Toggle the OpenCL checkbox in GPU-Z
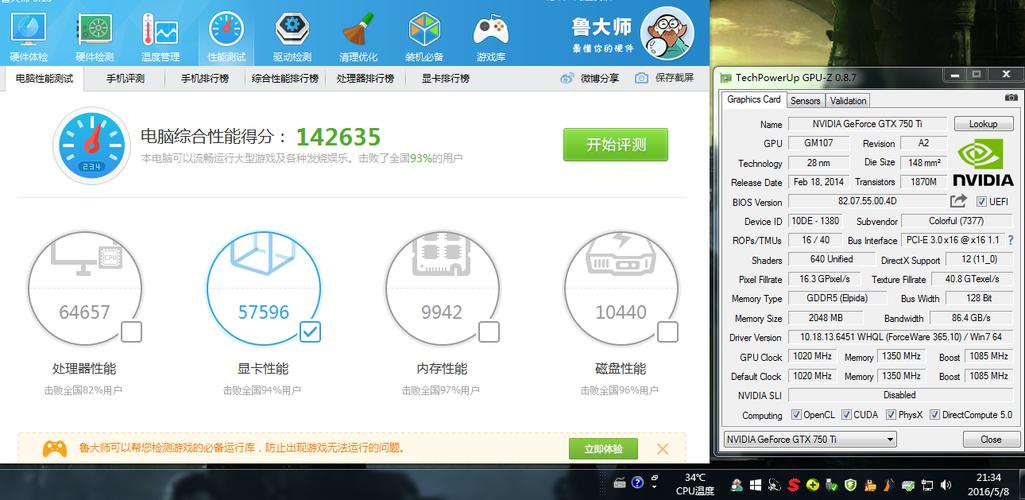The height and width of the screenshot is (500, 1025). (x=796, y=414)
